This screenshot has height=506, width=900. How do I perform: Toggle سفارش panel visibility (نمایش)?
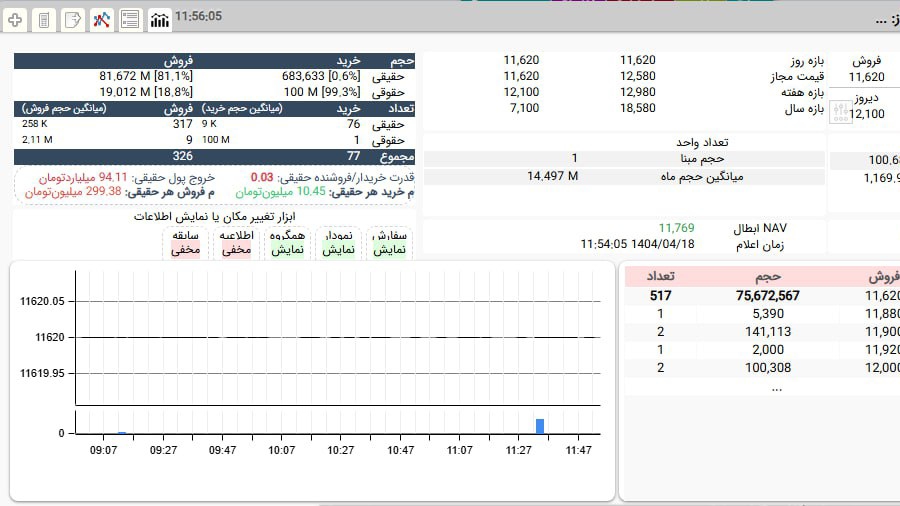pyautogui.click(x=390, y=250)
